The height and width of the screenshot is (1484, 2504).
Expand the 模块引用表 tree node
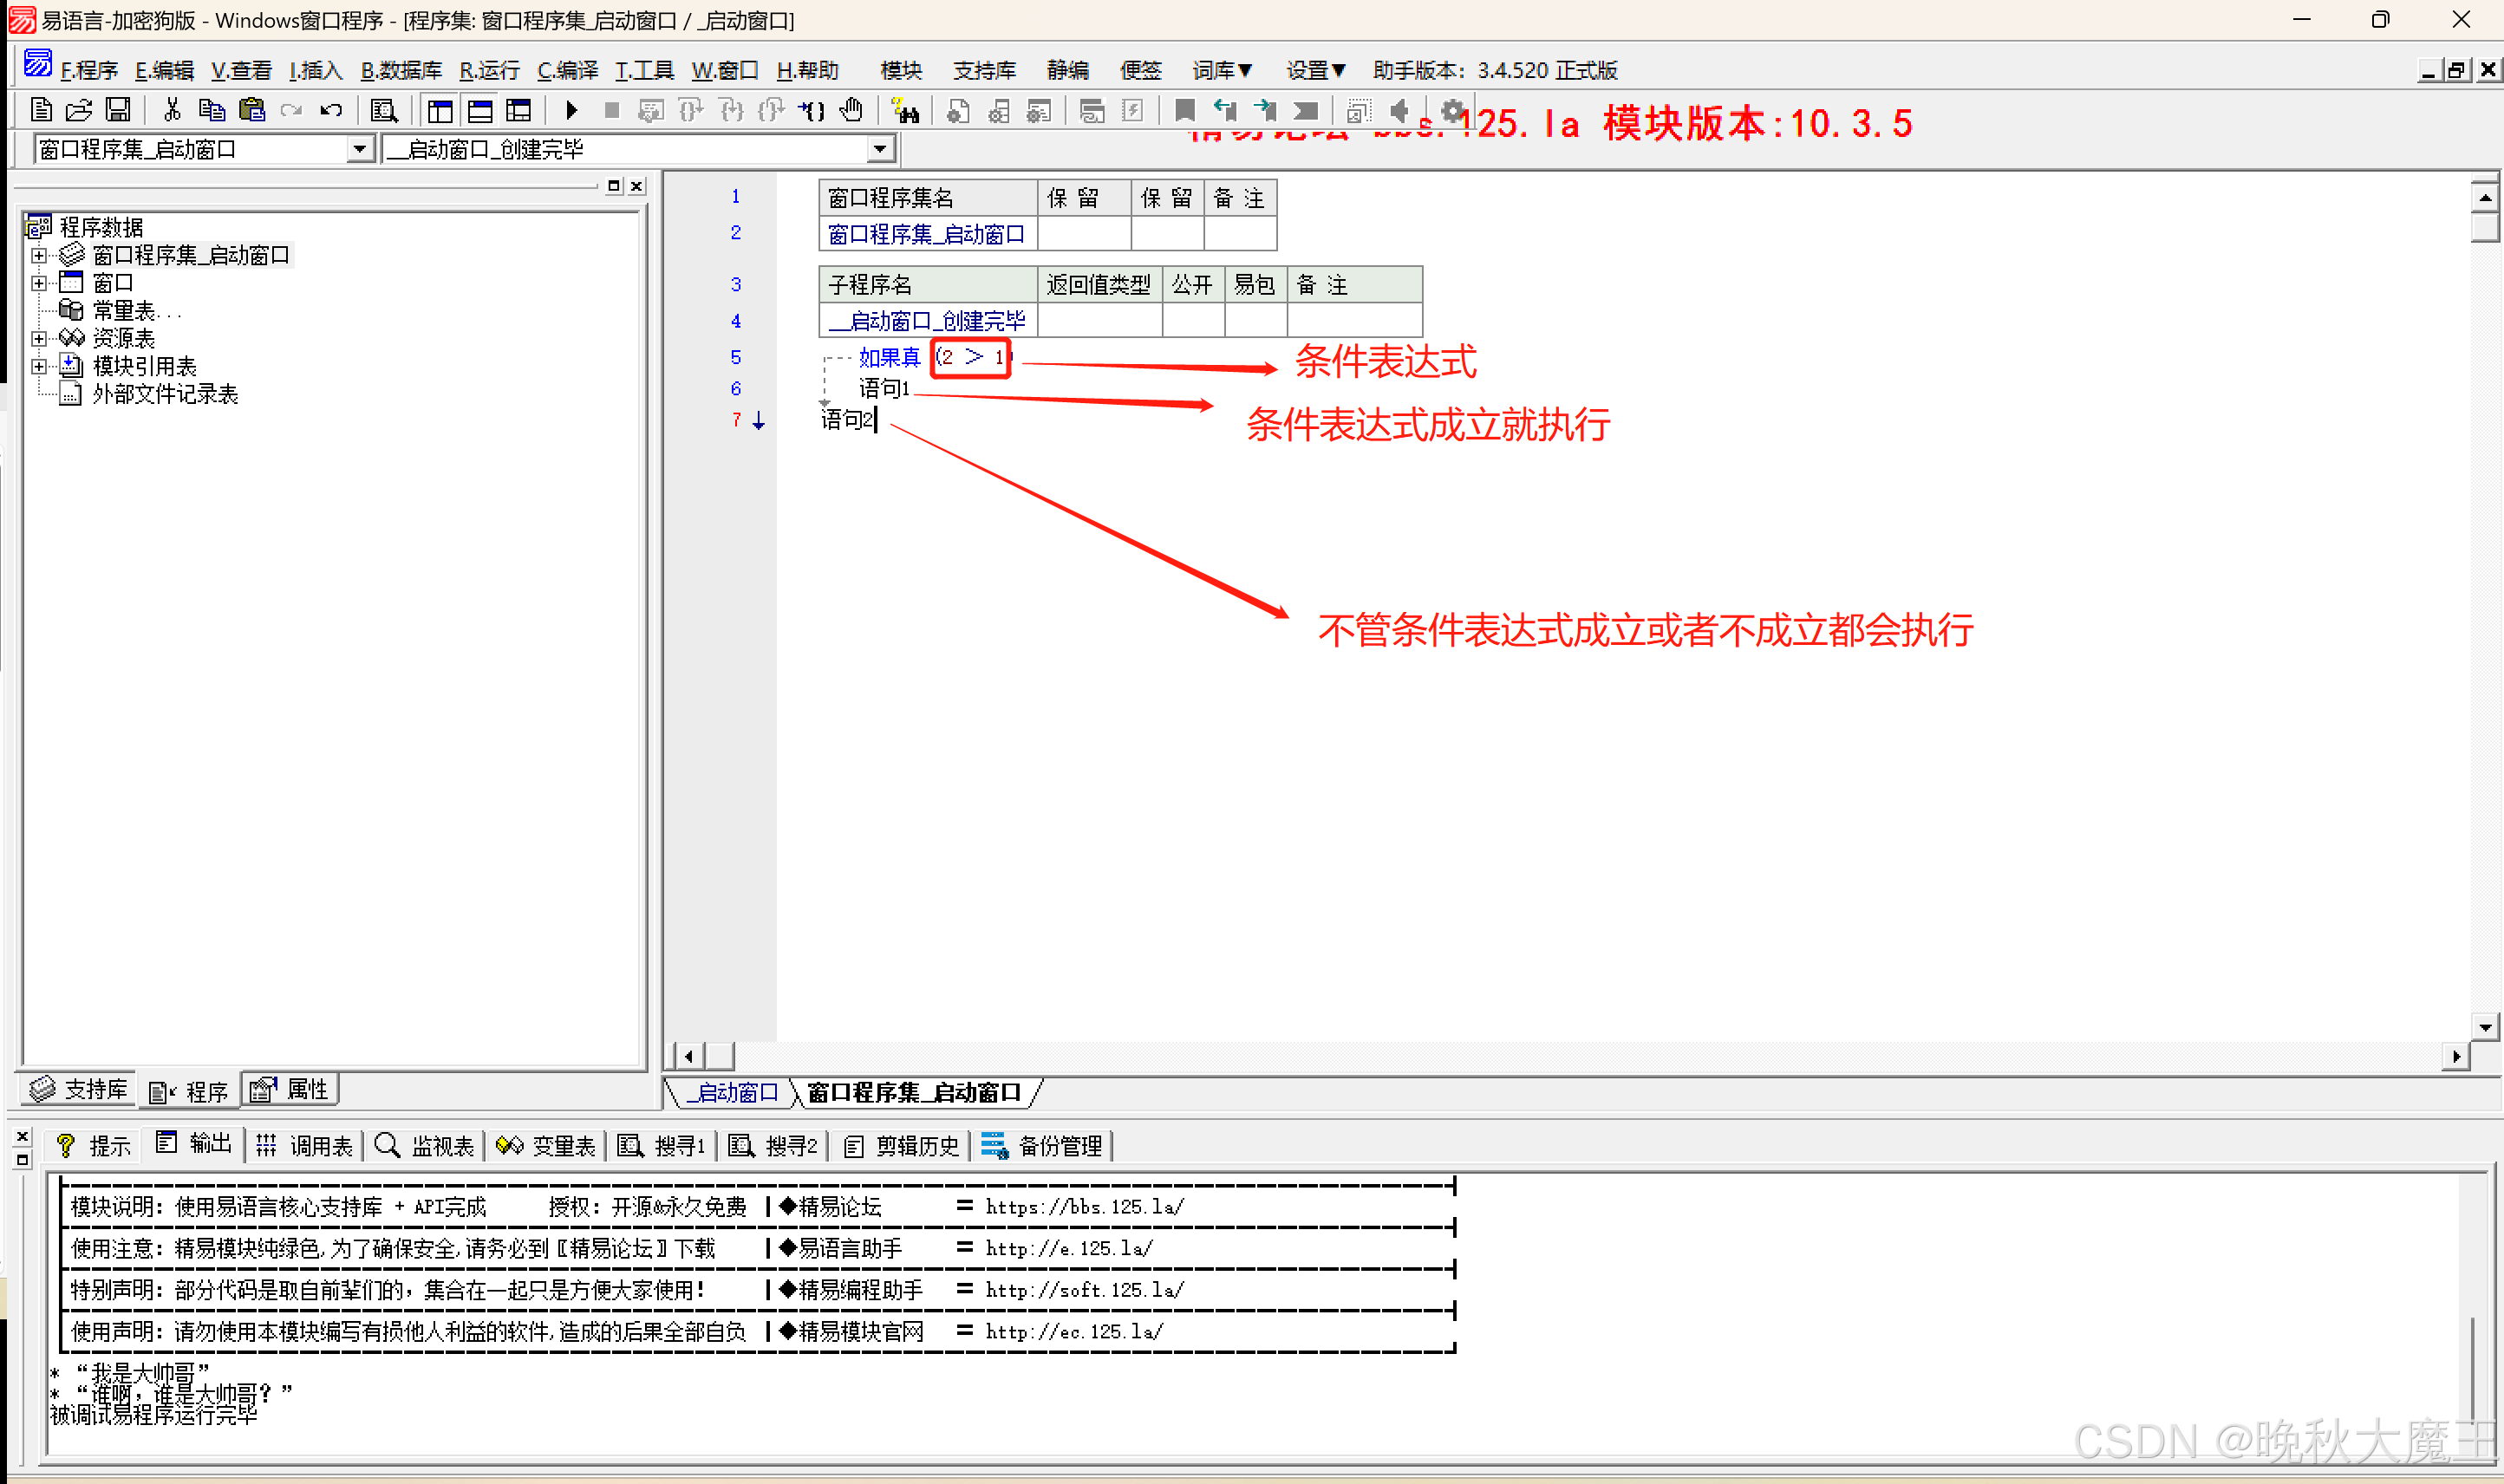(39, 366)
